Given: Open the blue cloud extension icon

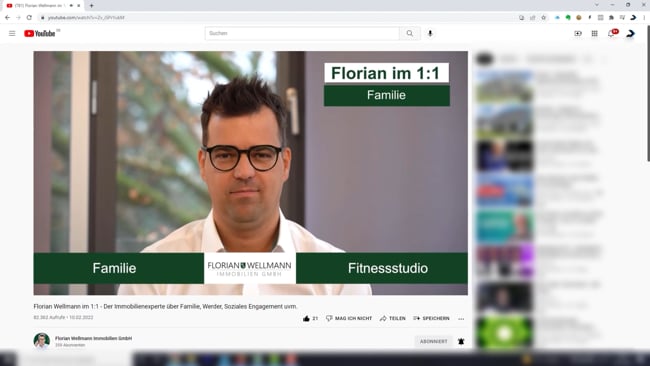Looking at the screenshot, I should point(558,17).
